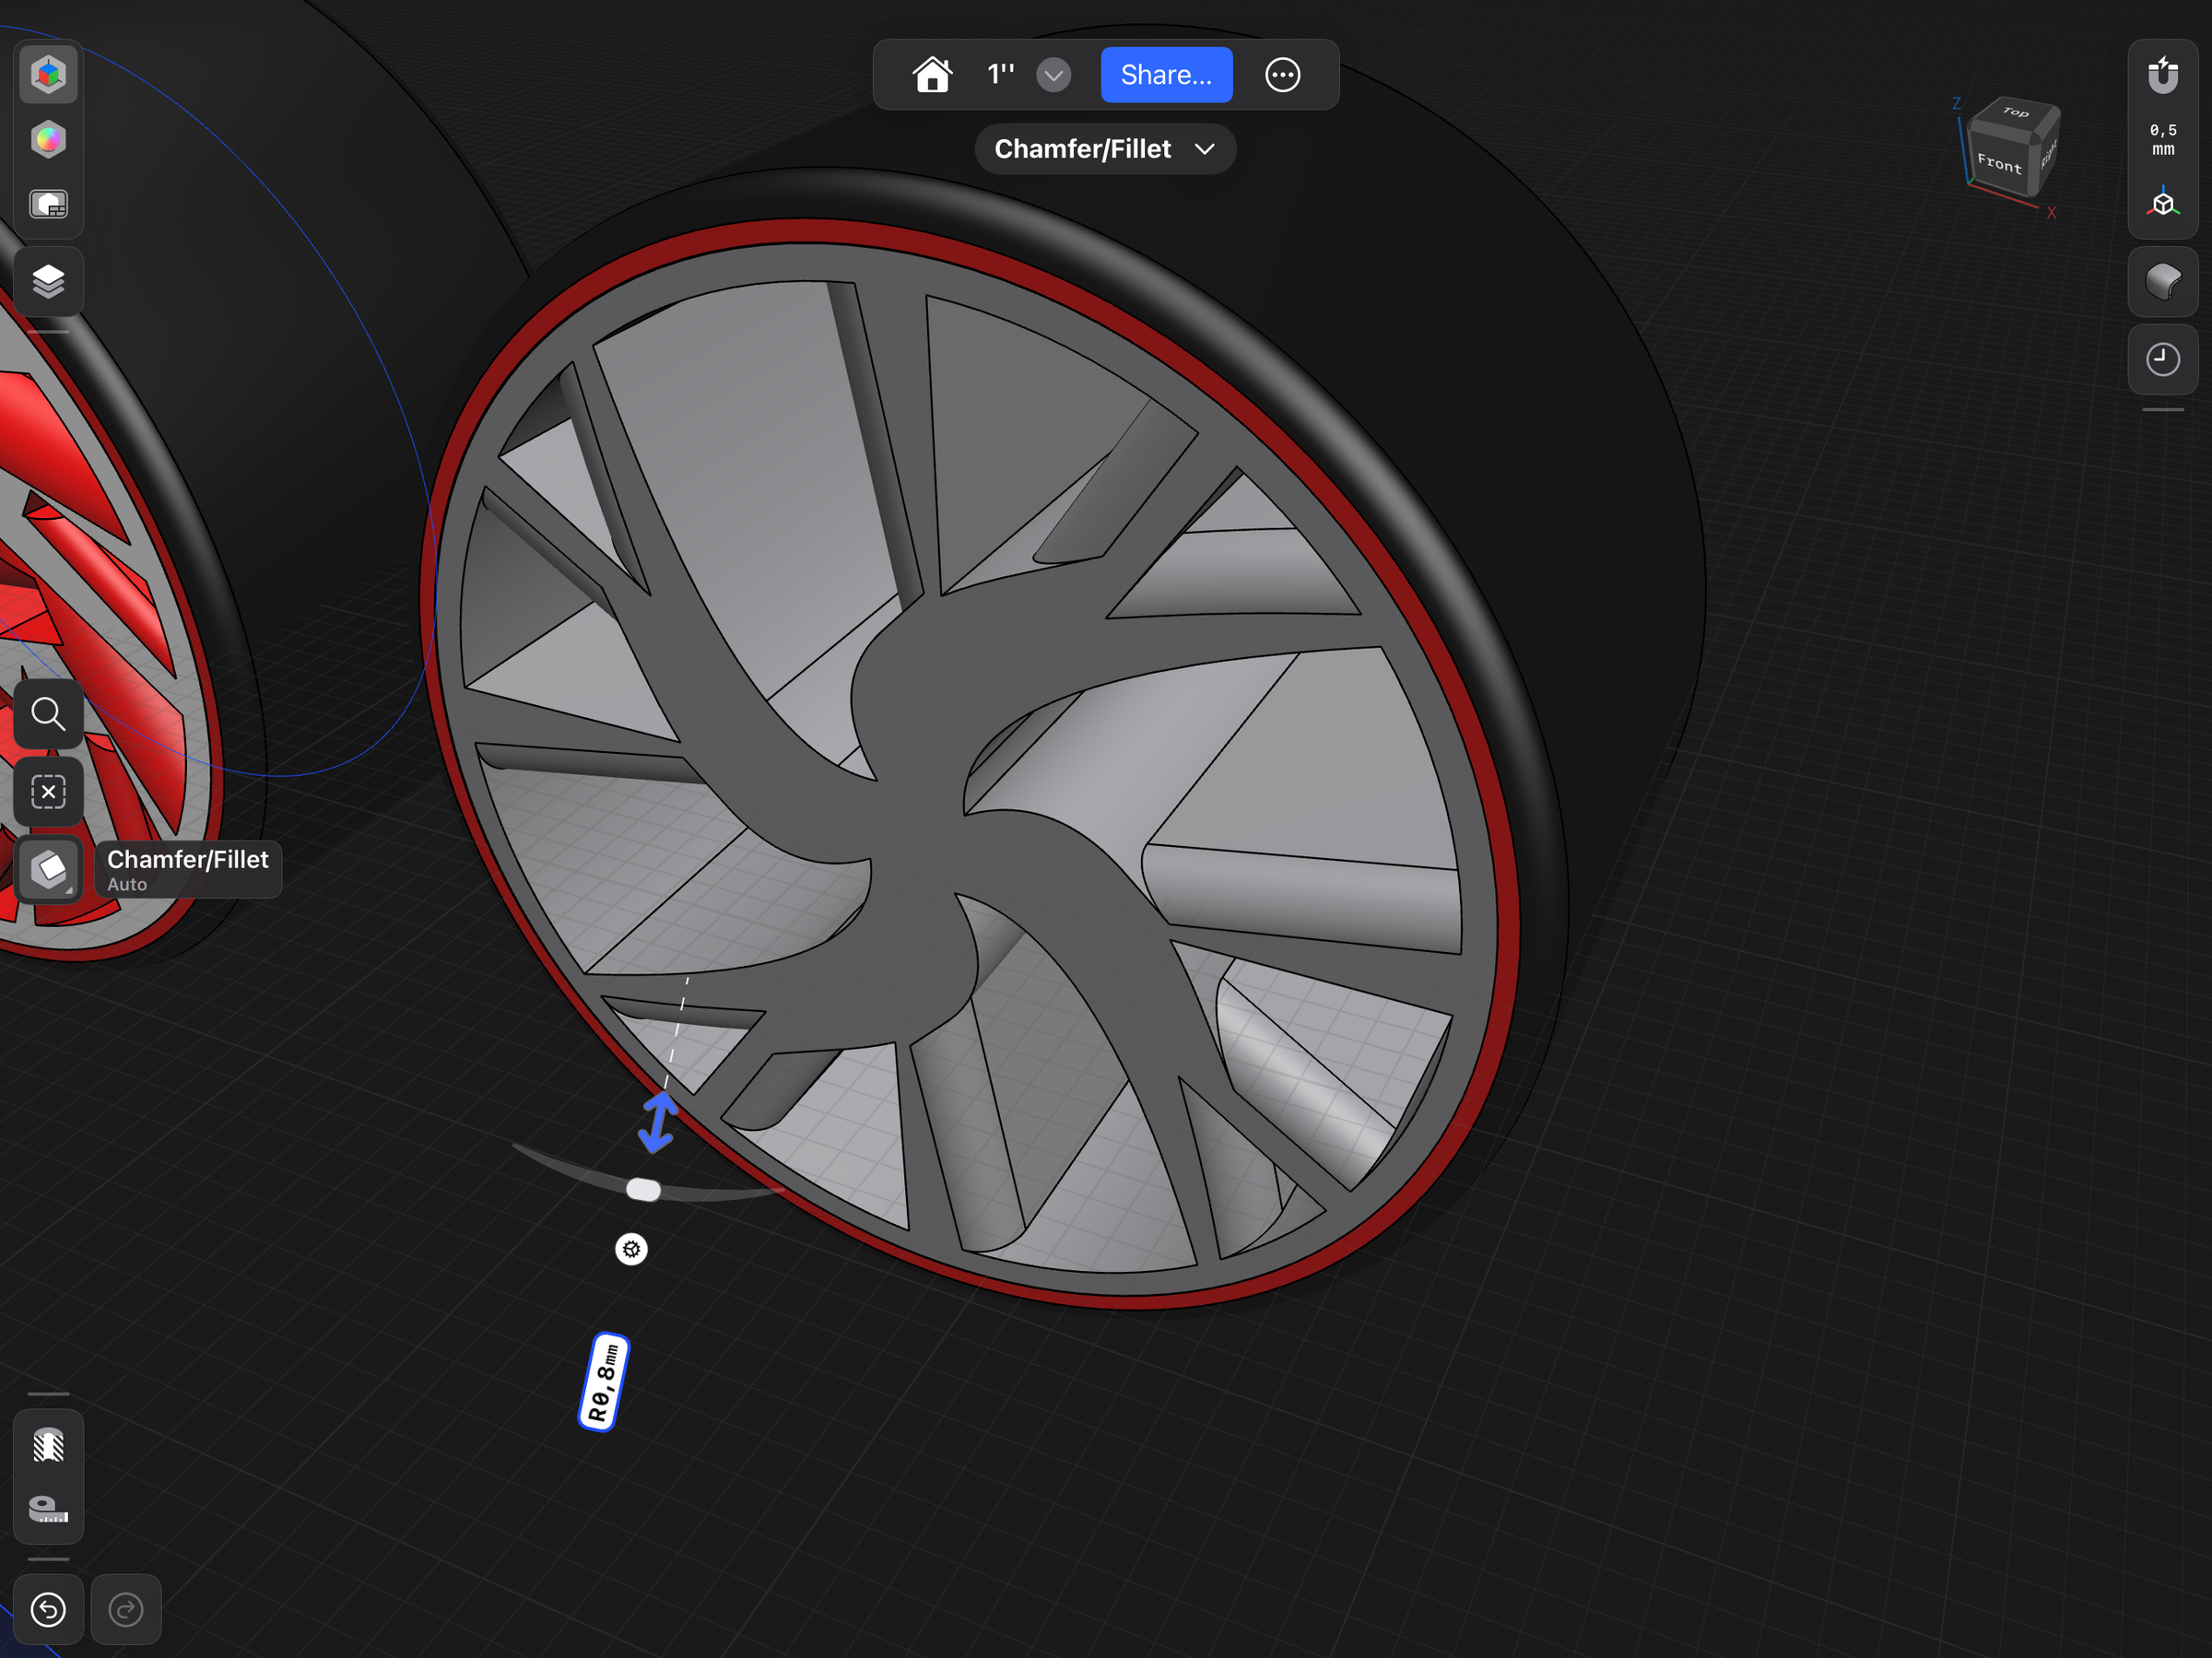Open the drawings view icon
Screen dimensions: 2212x1658
[x=48, y=205]
